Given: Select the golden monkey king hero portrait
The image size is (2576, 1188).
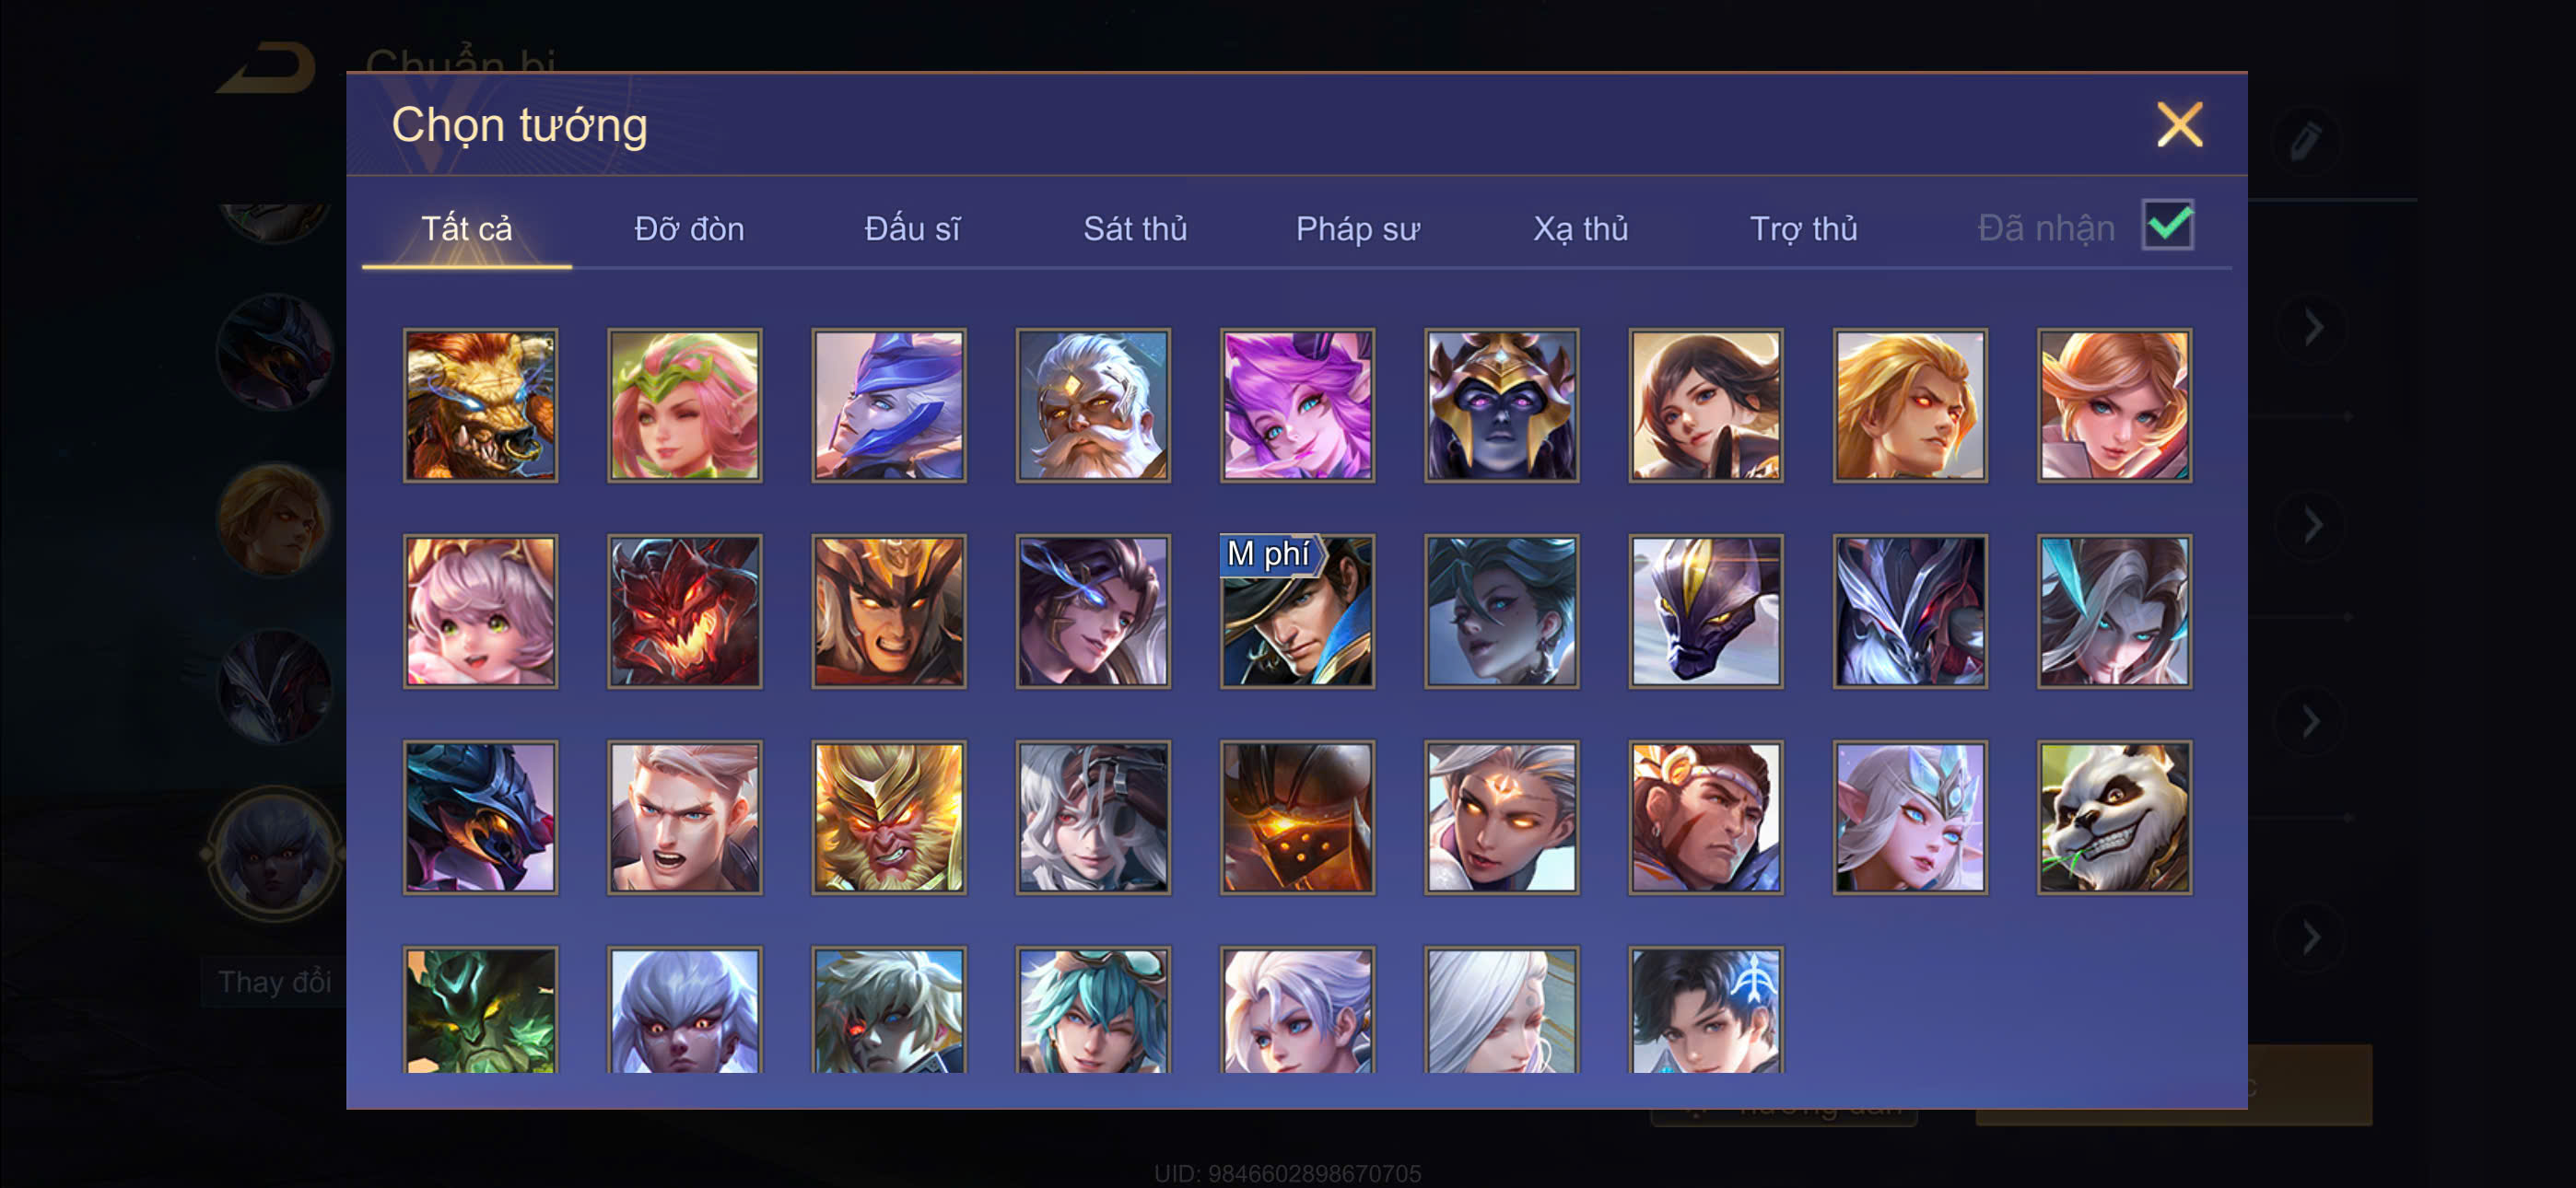Looking at the screenshot, I should pos(888,817).
